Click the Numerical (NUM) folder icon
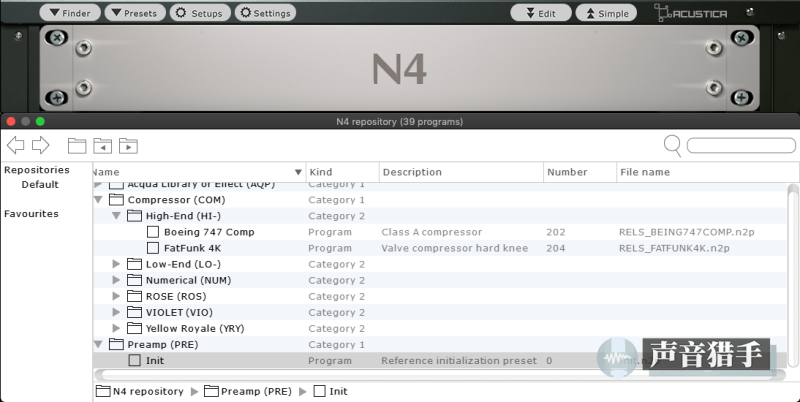Image resolution: width=800 pixels, height=402 pixels. (134, 280)
